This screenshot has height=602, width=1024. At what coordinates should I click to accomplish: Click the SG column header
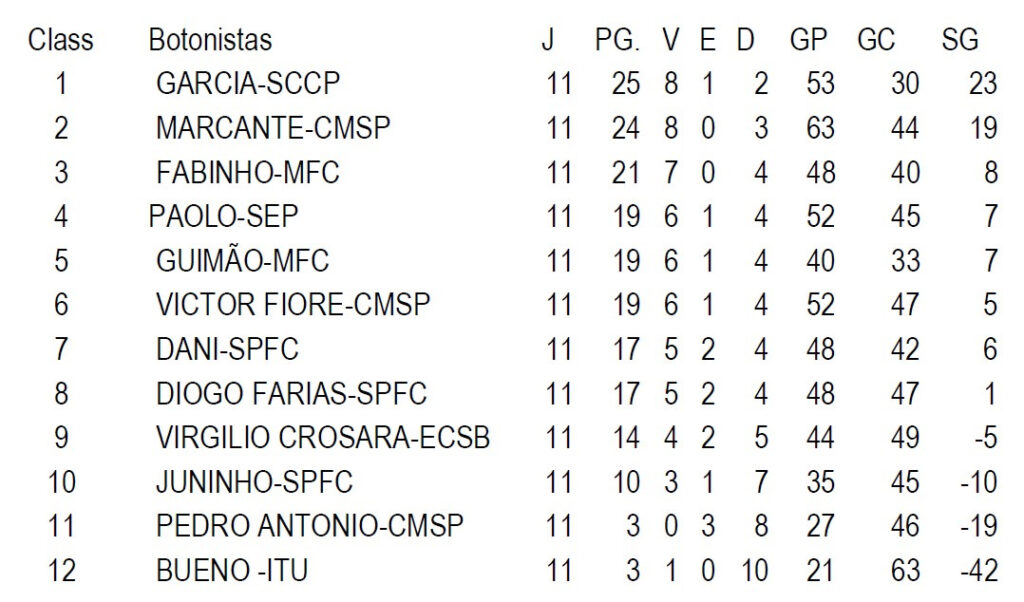(x=959, y=40)
